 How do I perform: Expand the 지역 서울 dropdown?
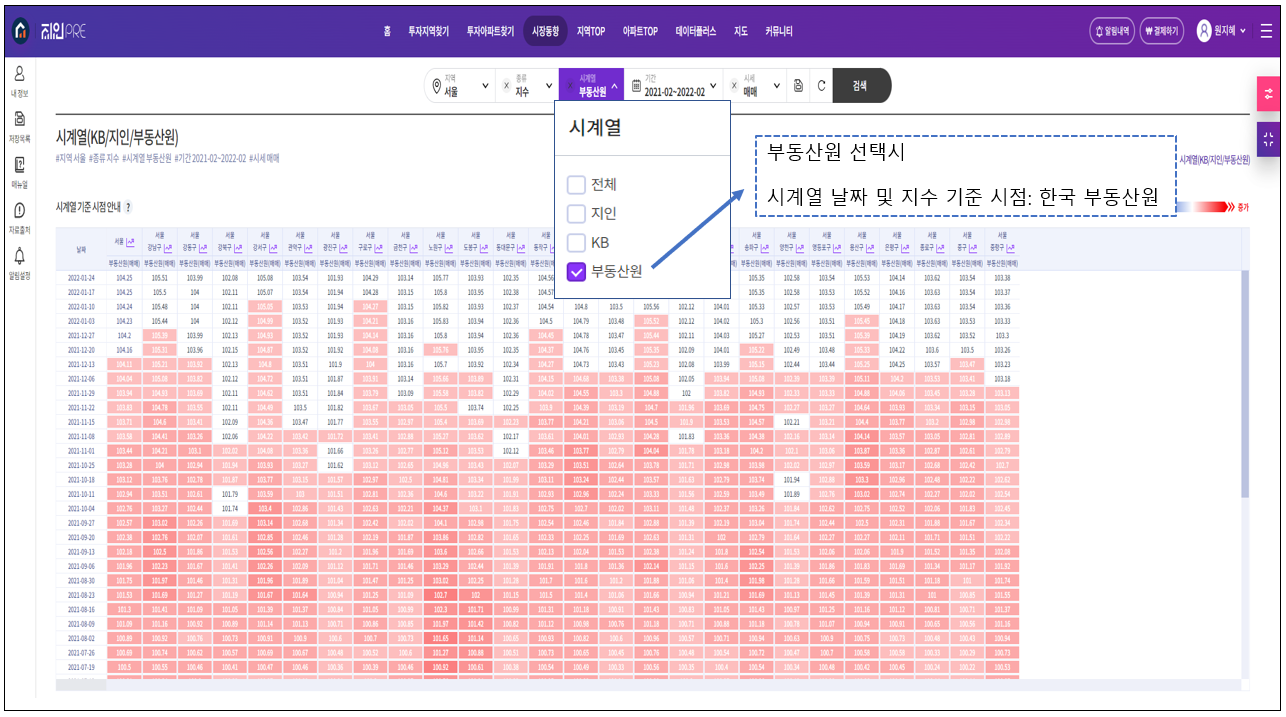coord(462,86)
